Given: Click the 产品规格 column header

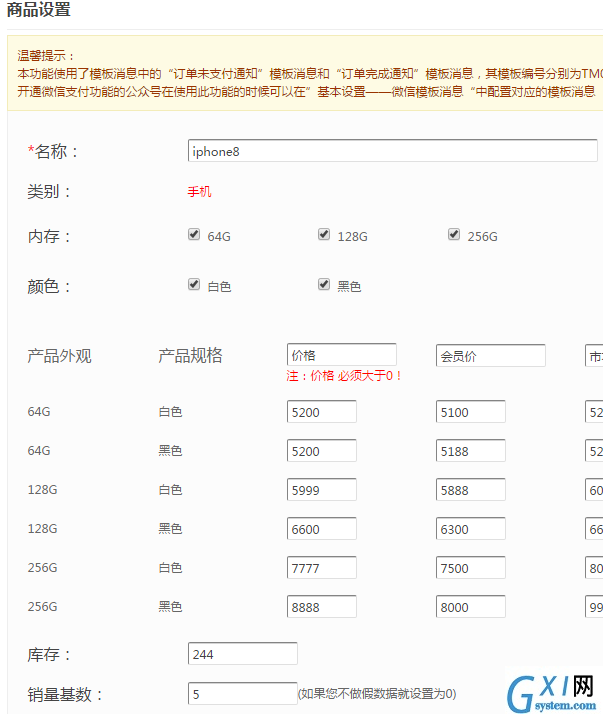Looking at the screenshot, I should coord(190,355).
